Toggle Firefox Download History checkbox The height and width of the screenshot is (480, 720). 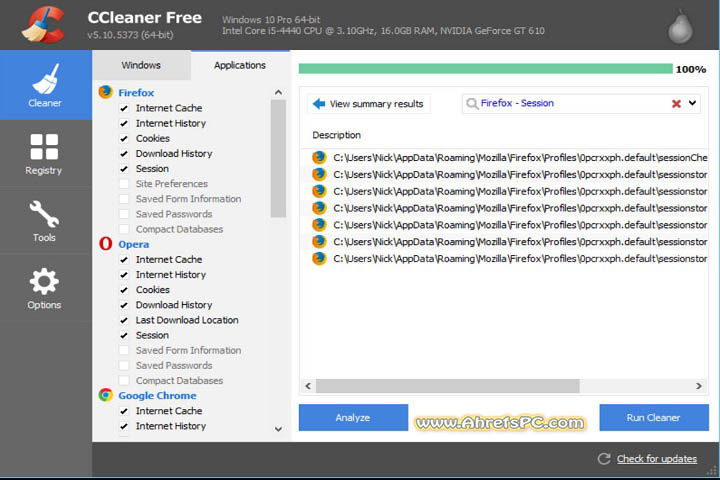(x=124, y=154)
